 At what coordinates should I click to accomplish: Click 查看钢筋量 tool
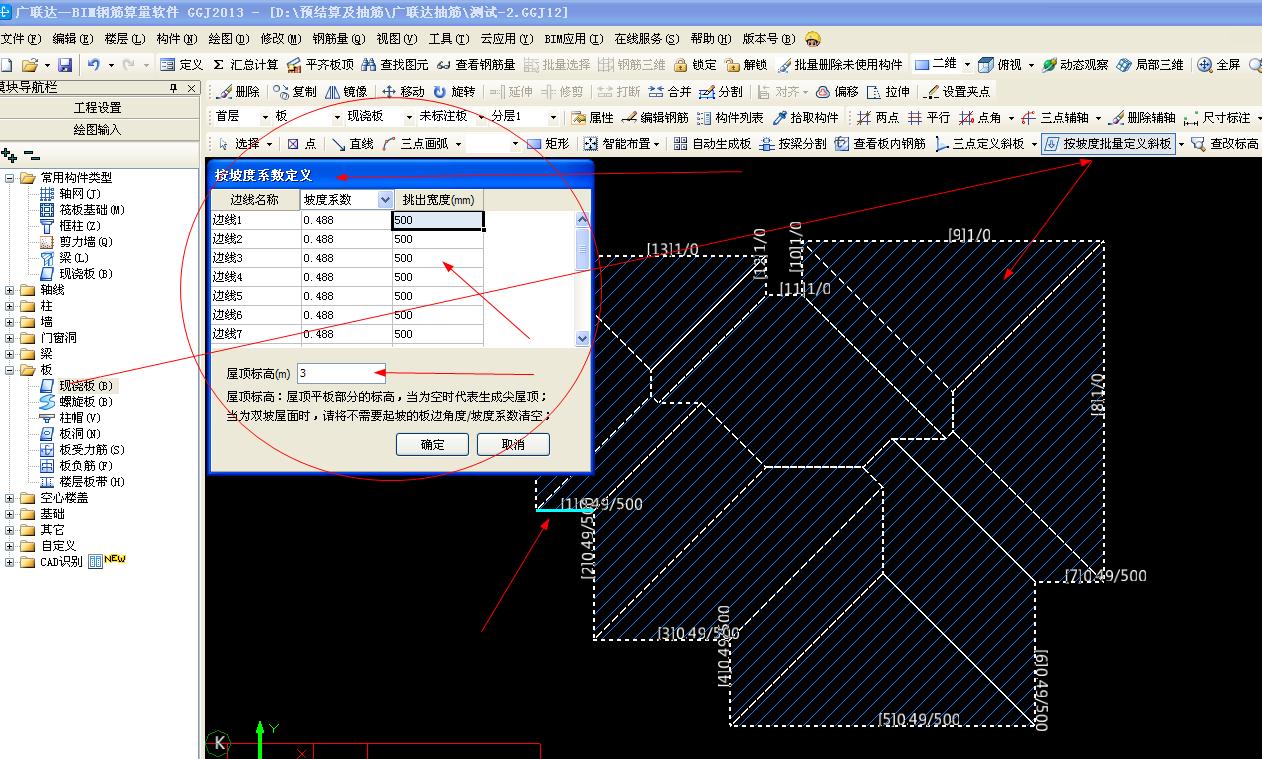476,65
